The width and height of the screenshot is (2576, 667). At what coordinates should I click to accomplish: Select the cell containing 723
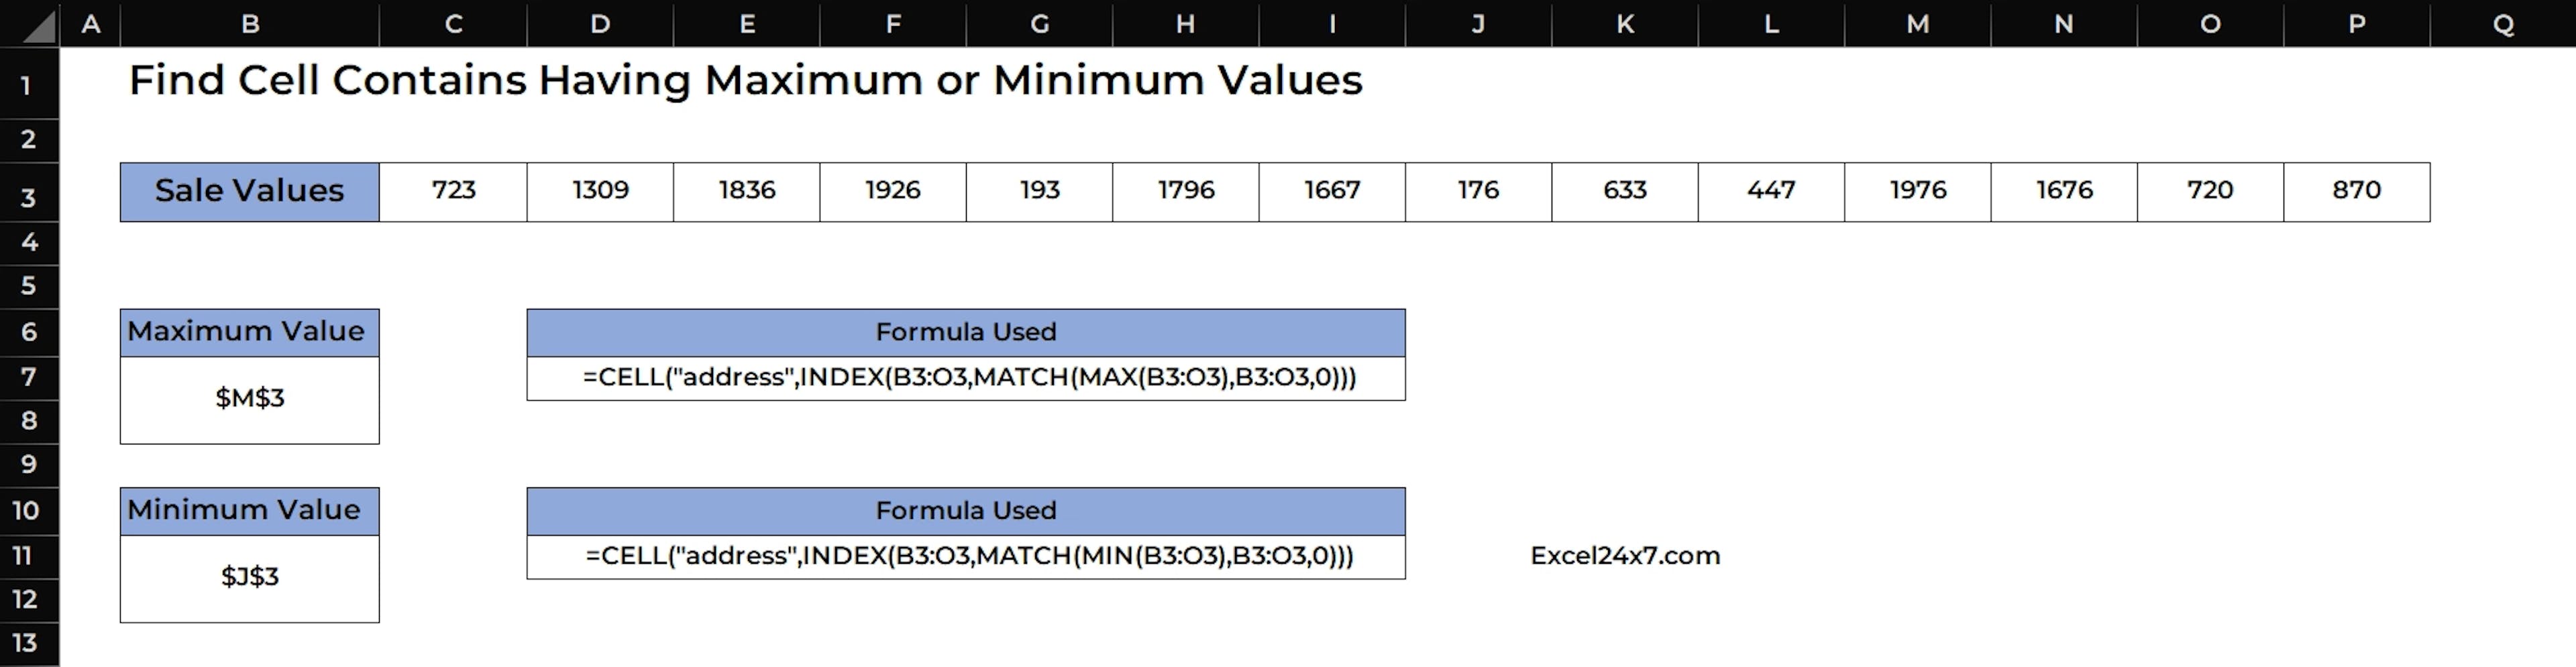click(x=453, y=192)
